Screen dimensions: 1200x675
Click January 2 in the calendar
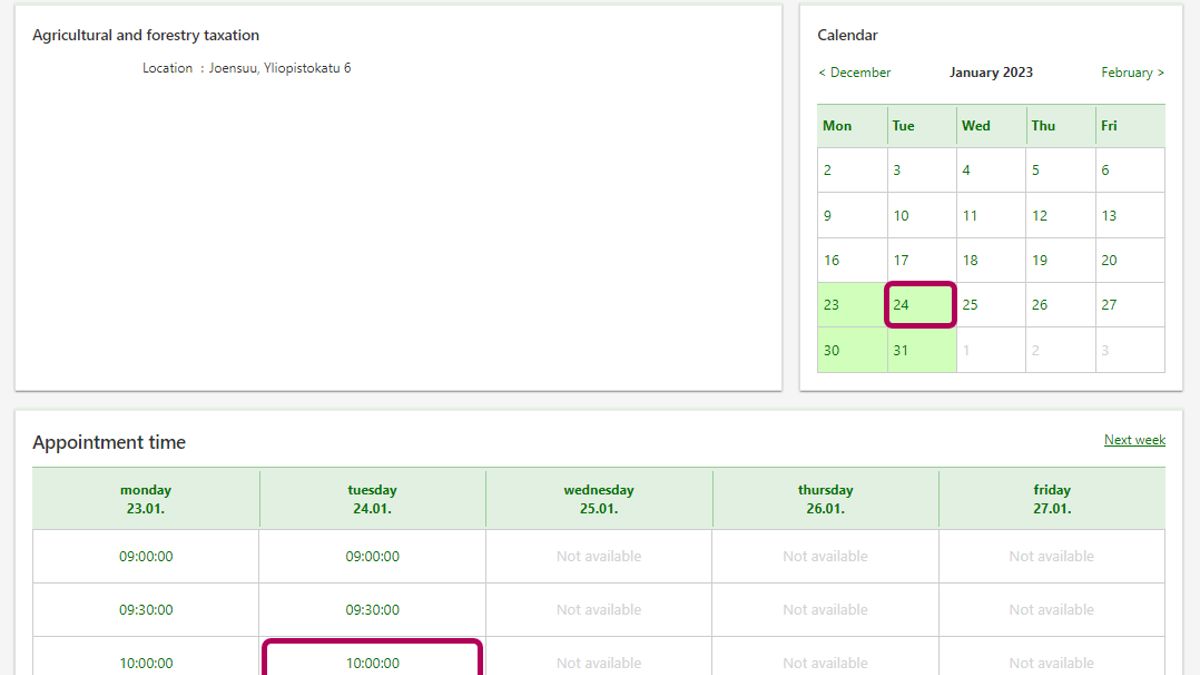(828, 170)
